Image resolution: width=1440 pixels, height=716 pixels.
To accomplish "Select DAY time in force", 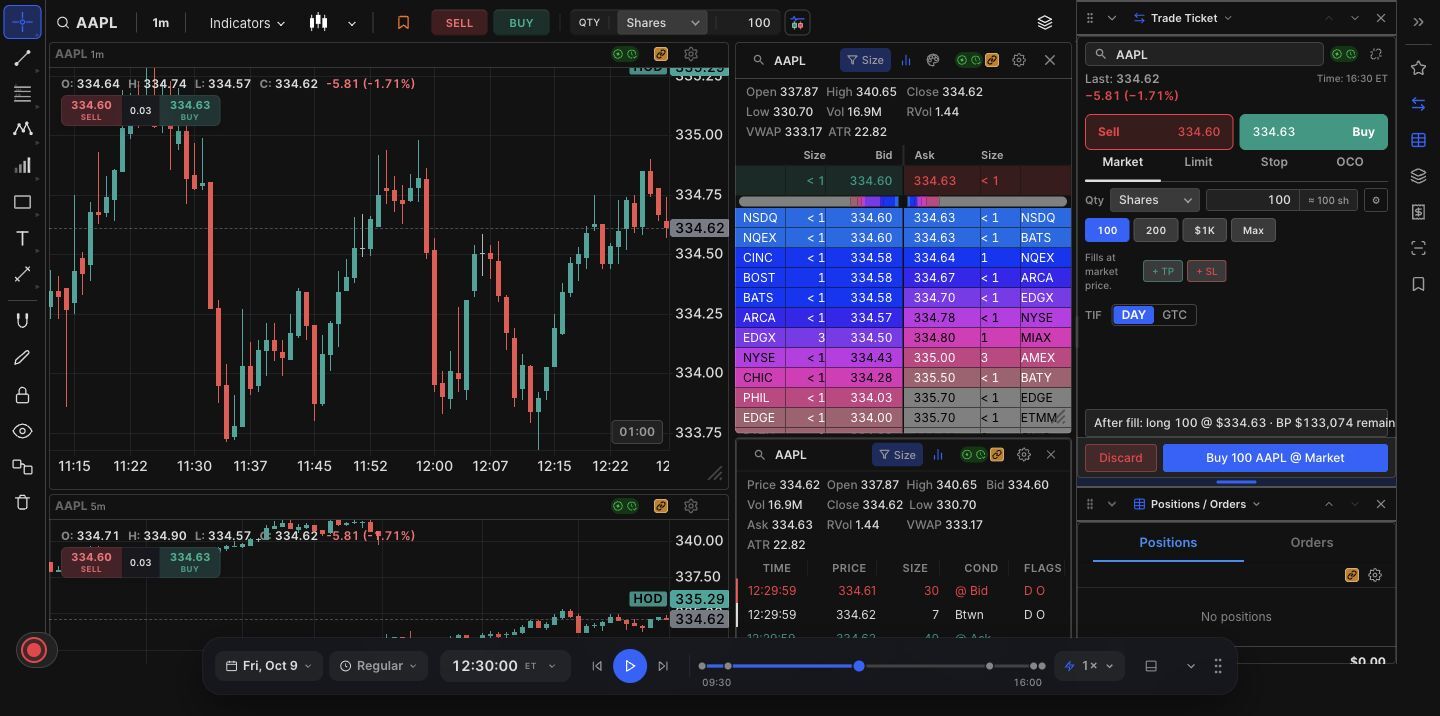I will pos(1133,315).
